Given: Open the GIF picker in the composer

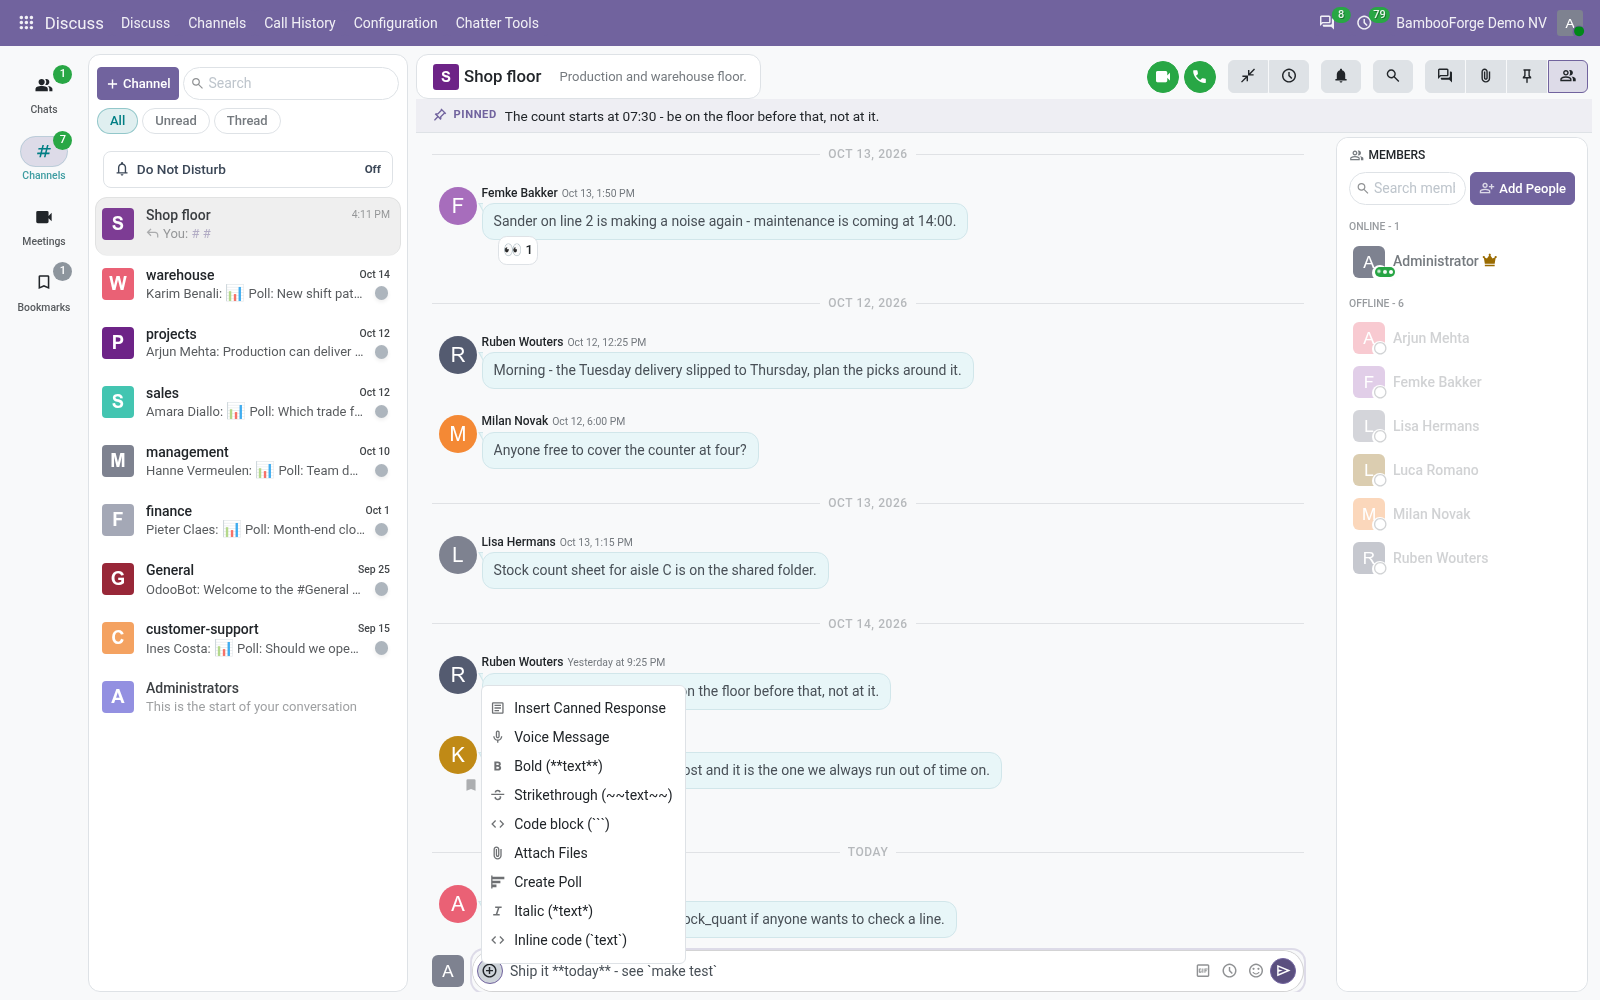Looking at the screenshot, I should (x=1203, y=971).
